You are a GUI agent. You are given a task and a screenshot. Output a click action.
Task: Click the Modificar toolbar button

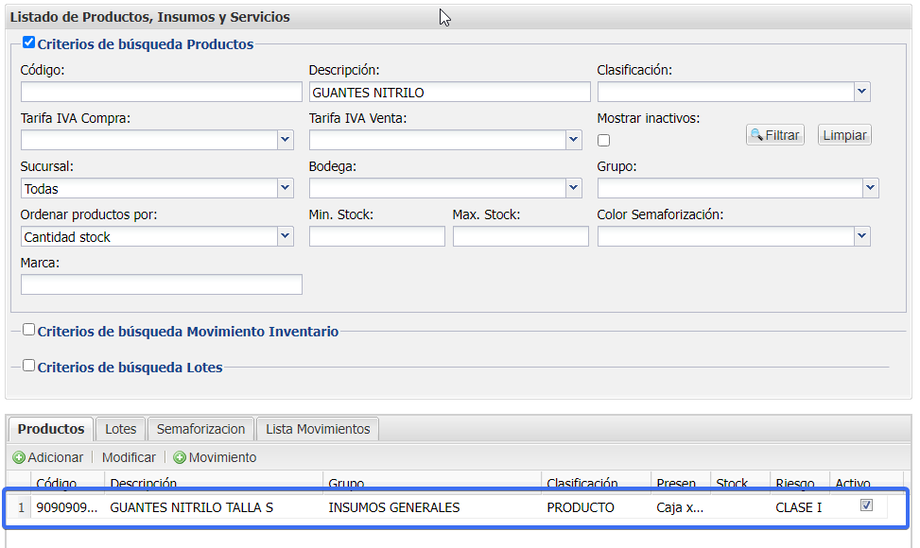tap(129, 457)
